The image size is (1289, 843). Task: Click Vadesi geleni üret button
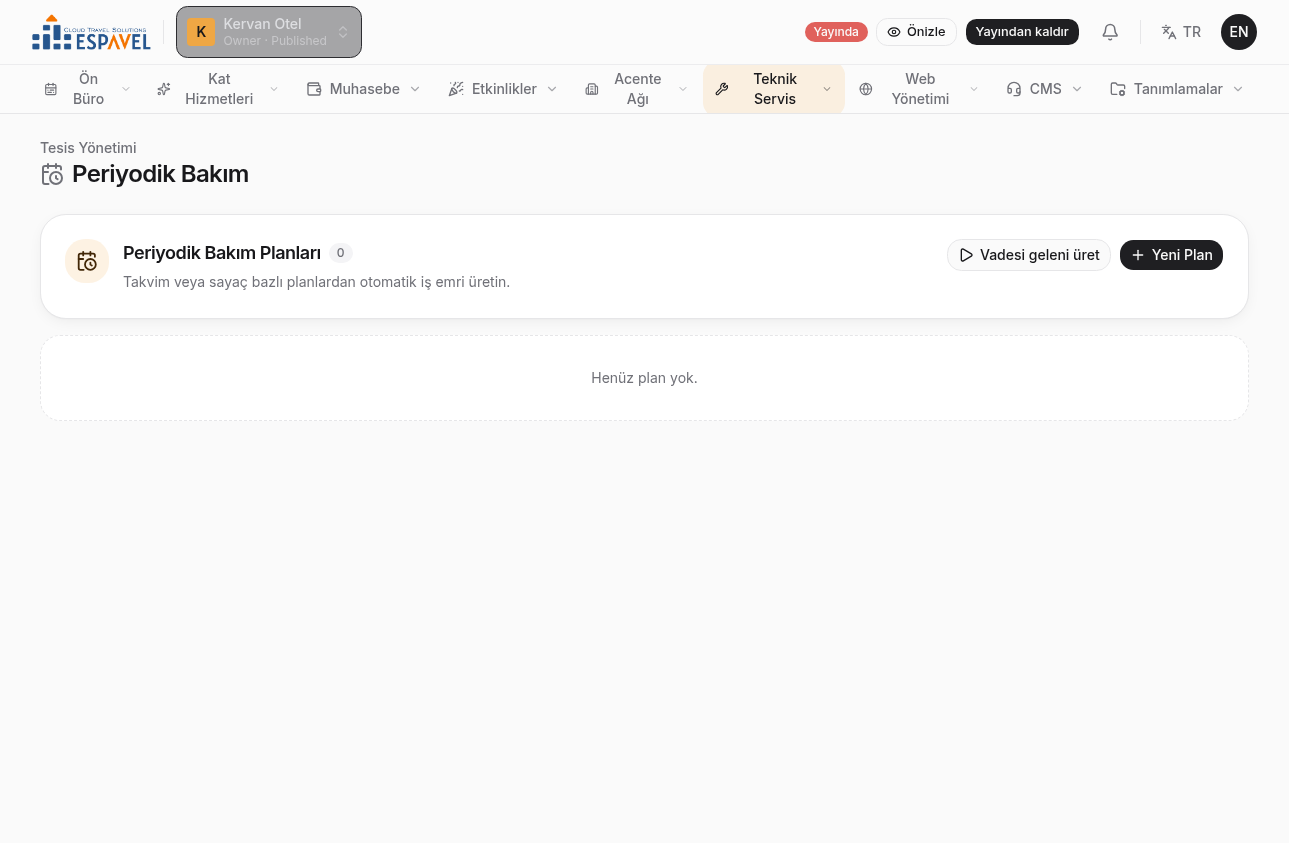pyautogui.click(x=1029, y=255)
